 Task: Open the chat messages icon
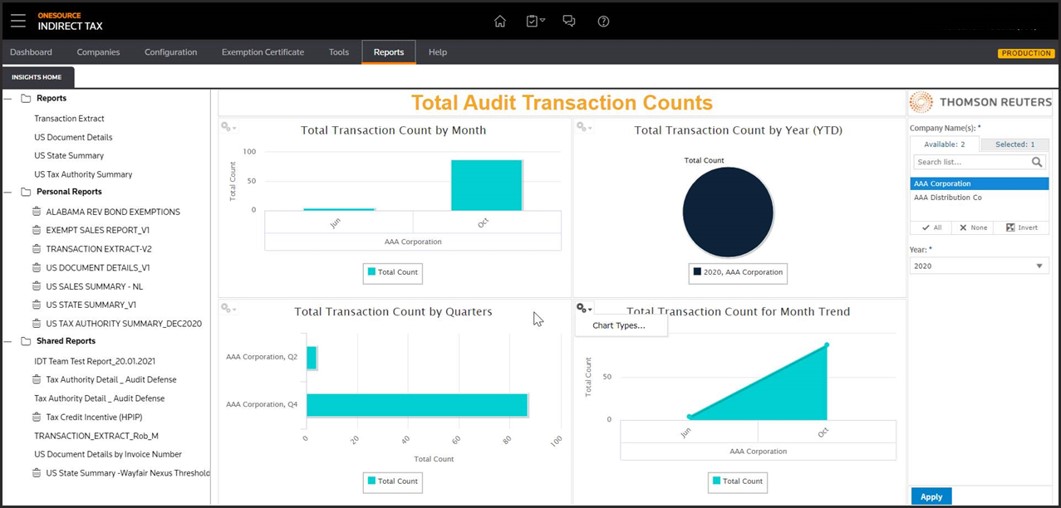569,21
